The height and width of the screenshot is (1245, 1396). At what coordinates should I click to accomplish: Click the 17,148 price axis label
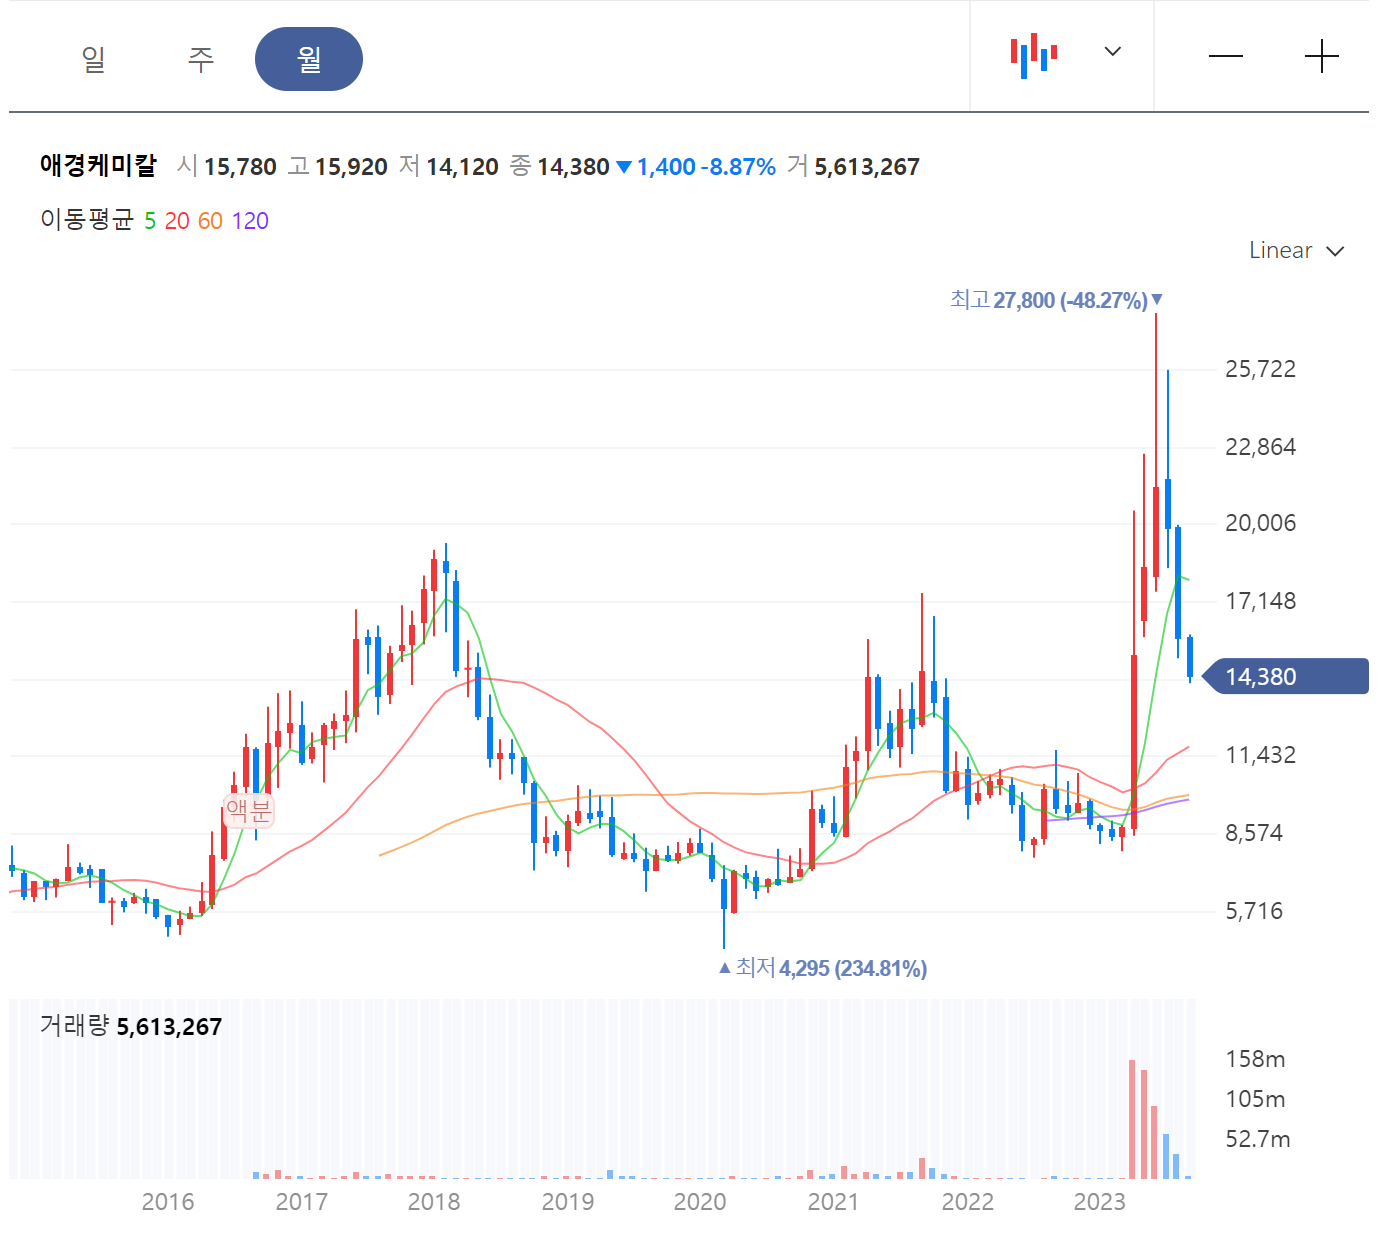click(x=1260, y=601)
